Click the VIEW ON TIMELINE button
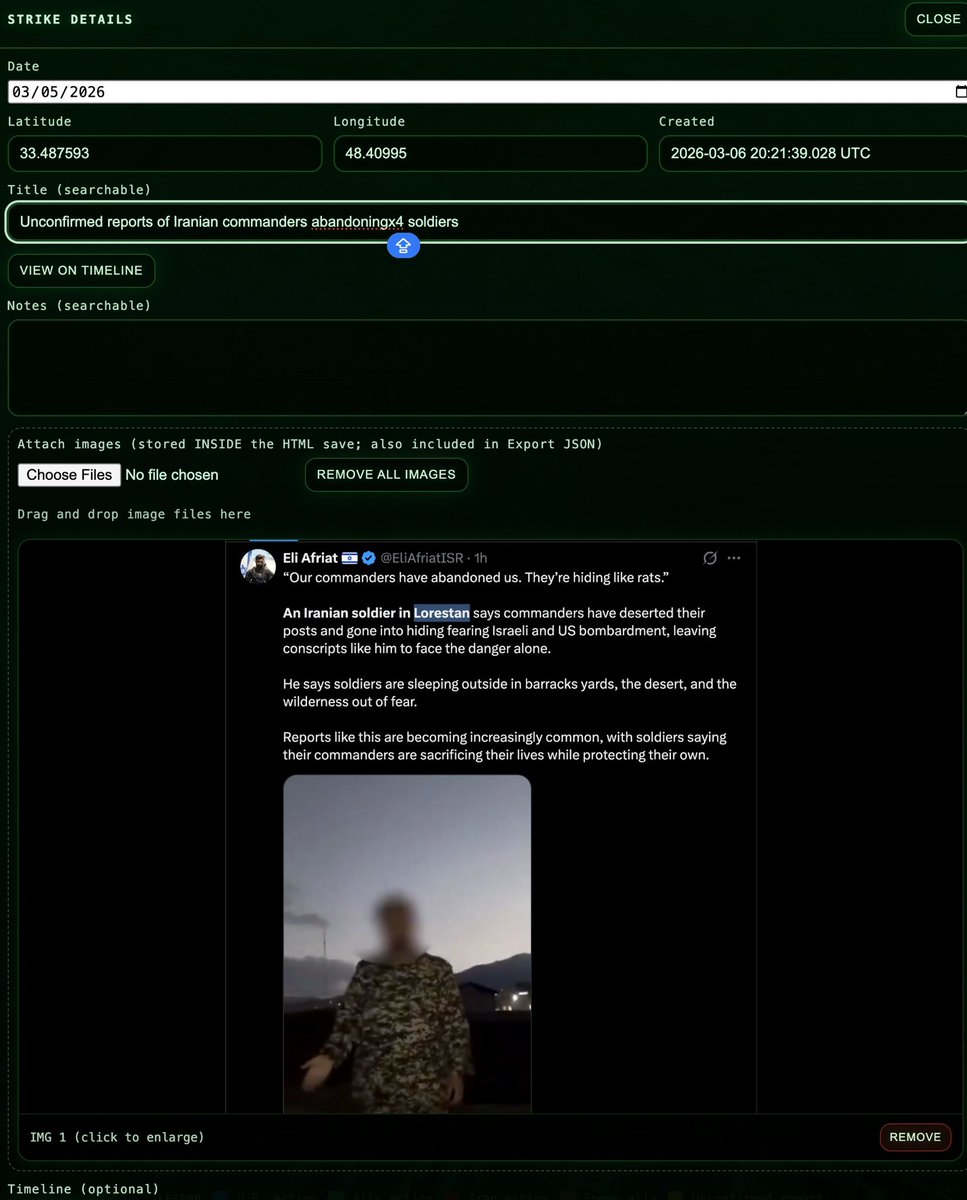This screenshot has height=1200, width=967. click(x=81, y=270)
